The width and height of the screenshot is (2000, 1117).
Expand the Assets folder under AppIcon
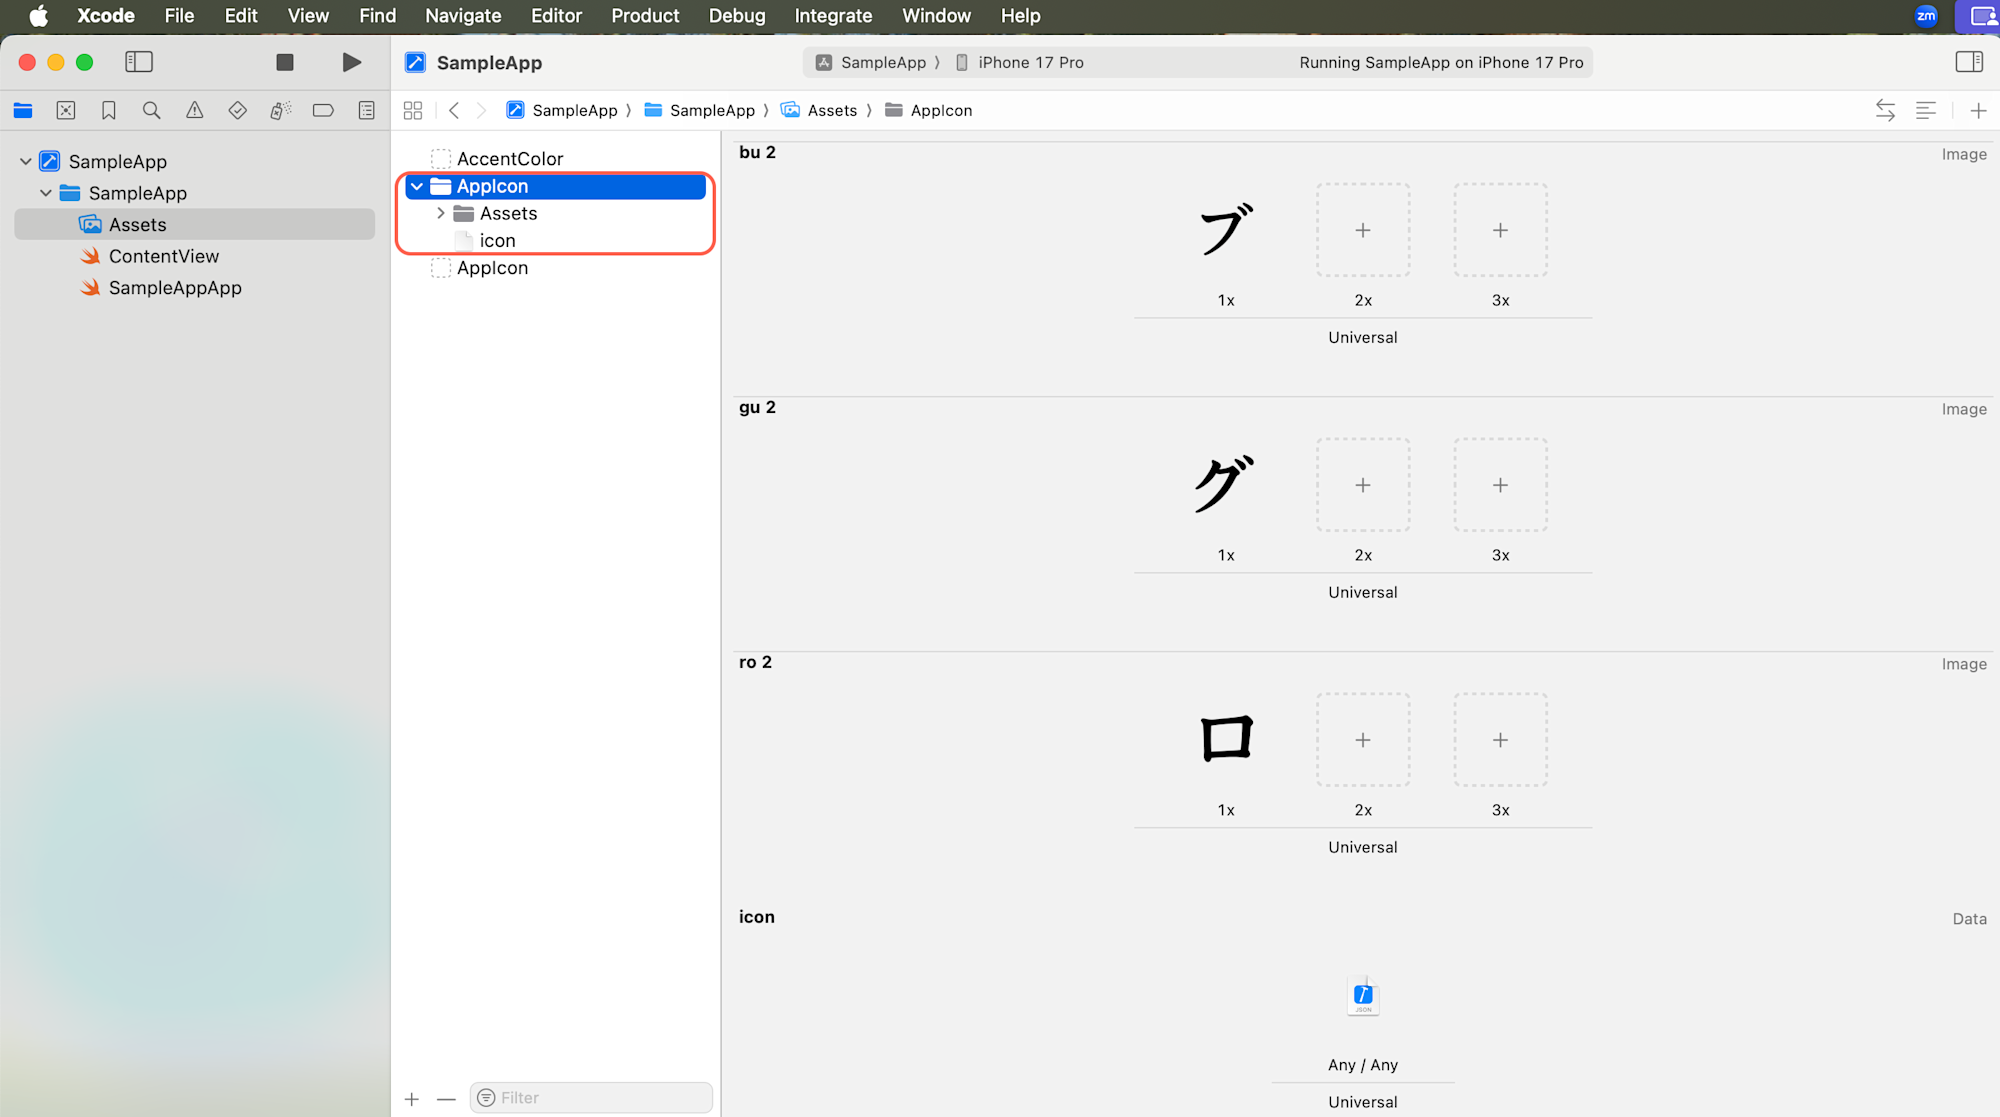click(x=441, y=213)
